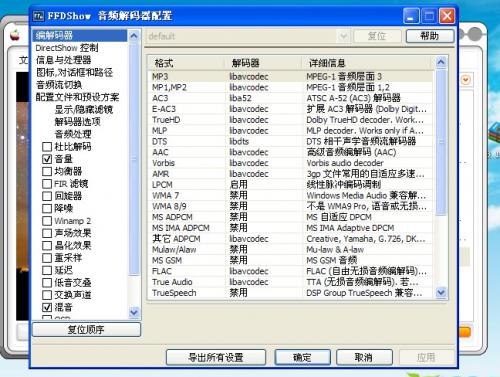Click the apple icon behind the dialog
Viewport: 500px width, 377px height.
pyautogui.click(x=15, y=35)
